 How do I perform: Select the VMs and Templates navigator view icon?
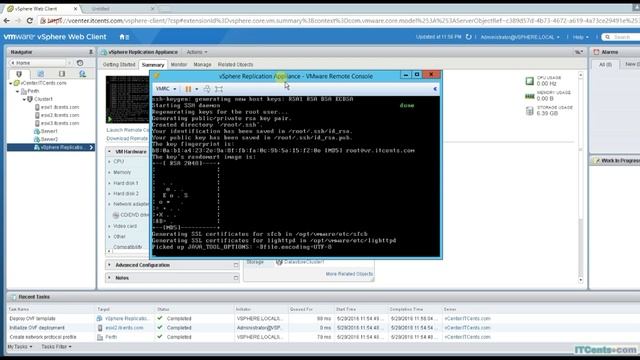40,74
